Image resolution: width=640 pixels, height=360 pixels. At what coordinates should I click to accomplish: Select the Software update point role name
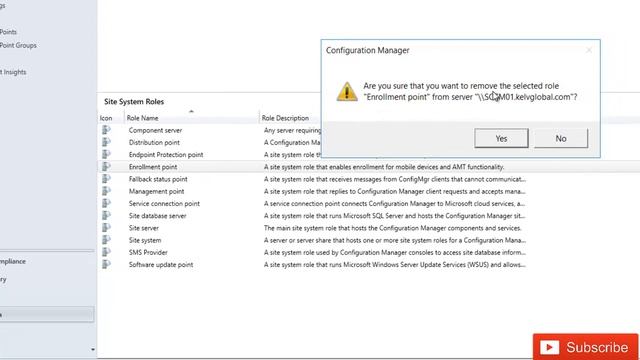pyautogui.click(x=161, y=265)
